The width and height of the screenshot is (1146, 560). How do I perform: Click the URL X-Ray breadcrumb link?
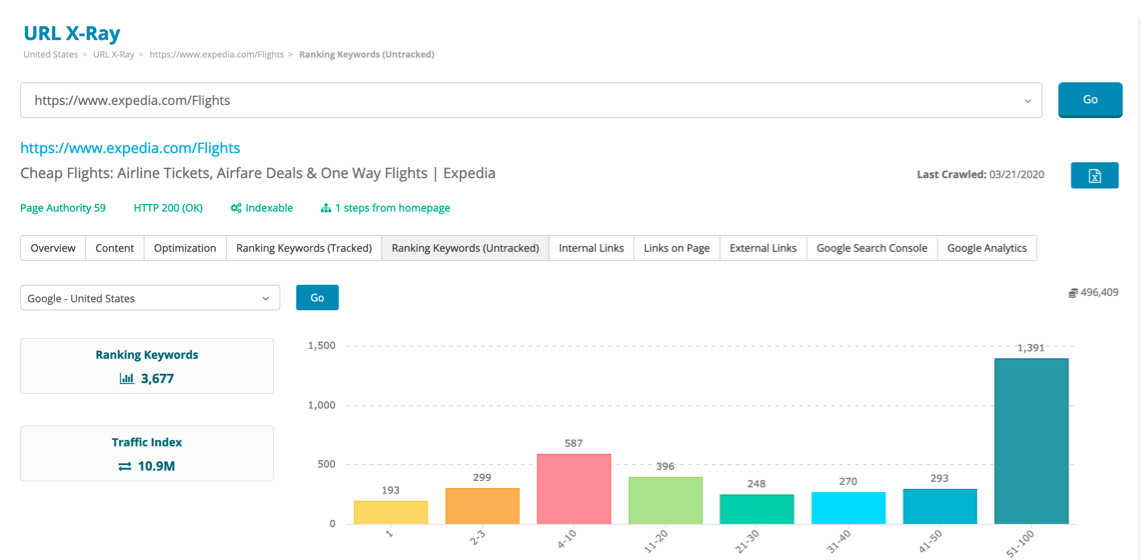pyautogui.click(x=113, y=55)
